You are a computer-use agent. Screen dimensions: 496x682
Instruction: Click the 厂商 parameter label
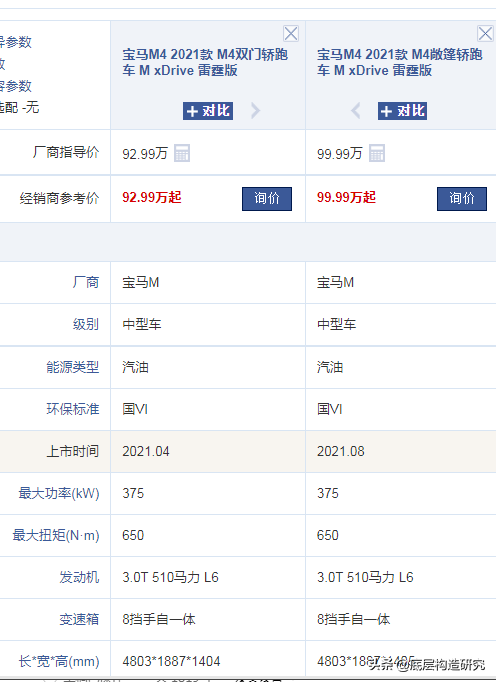click(86, 282)
